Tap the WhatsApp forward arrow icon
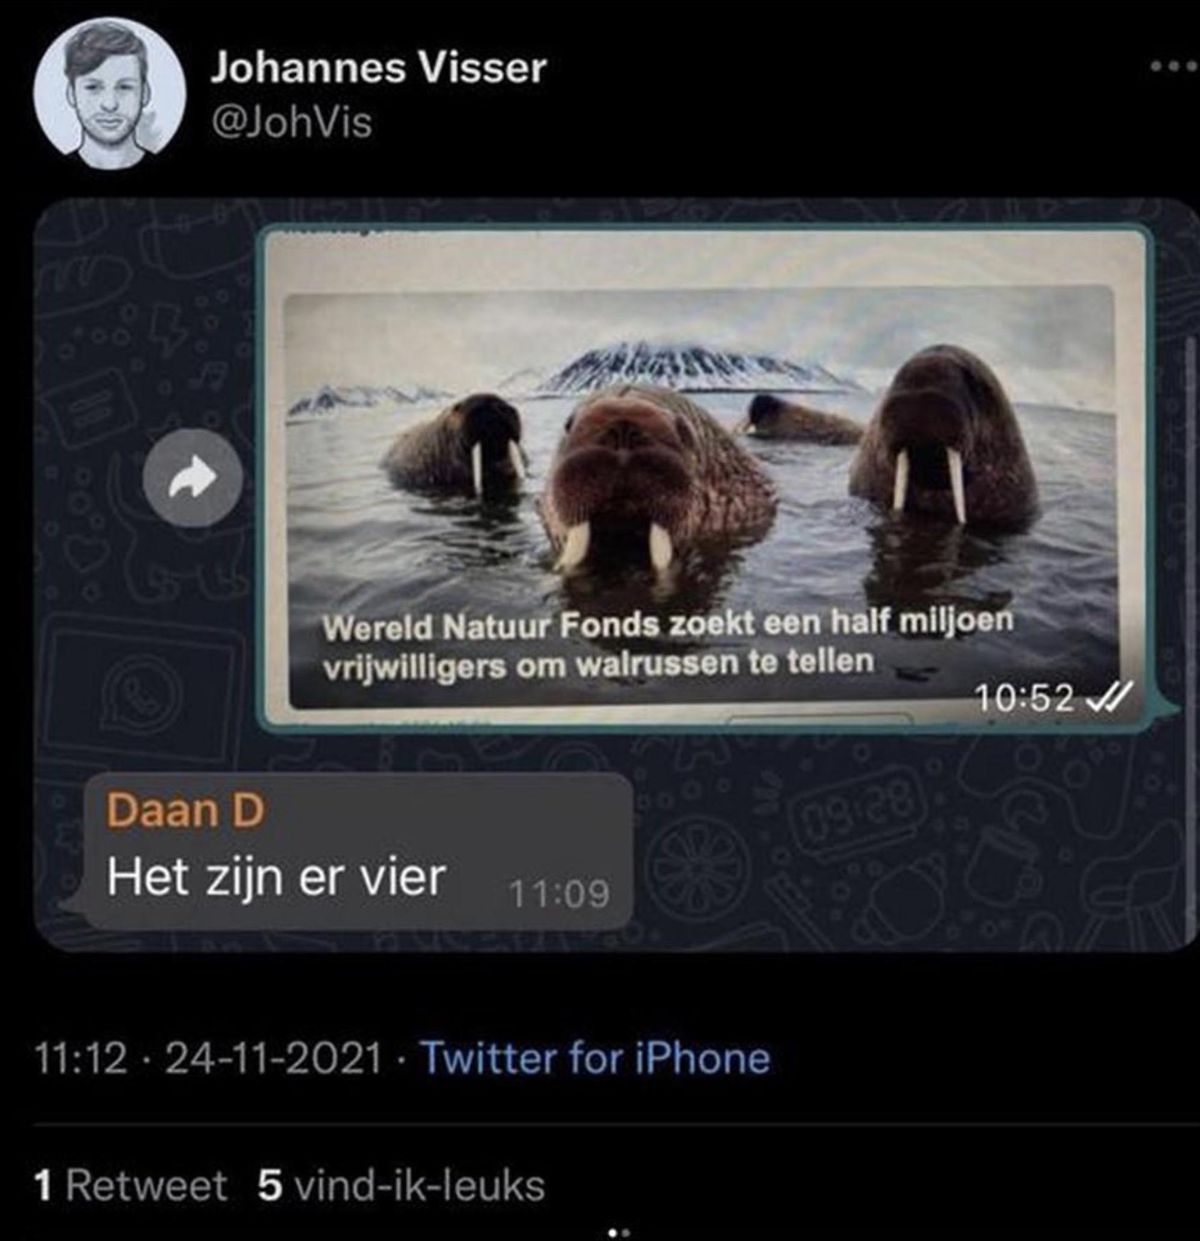The height and width of the screenshot is (1241, 1200). pyautogui.click(x=193, y=480)
